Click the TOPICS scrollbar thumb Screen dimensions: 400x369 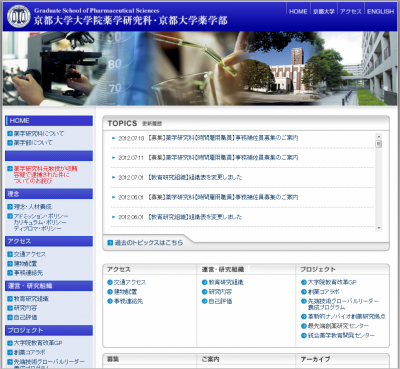click(378, 144)
